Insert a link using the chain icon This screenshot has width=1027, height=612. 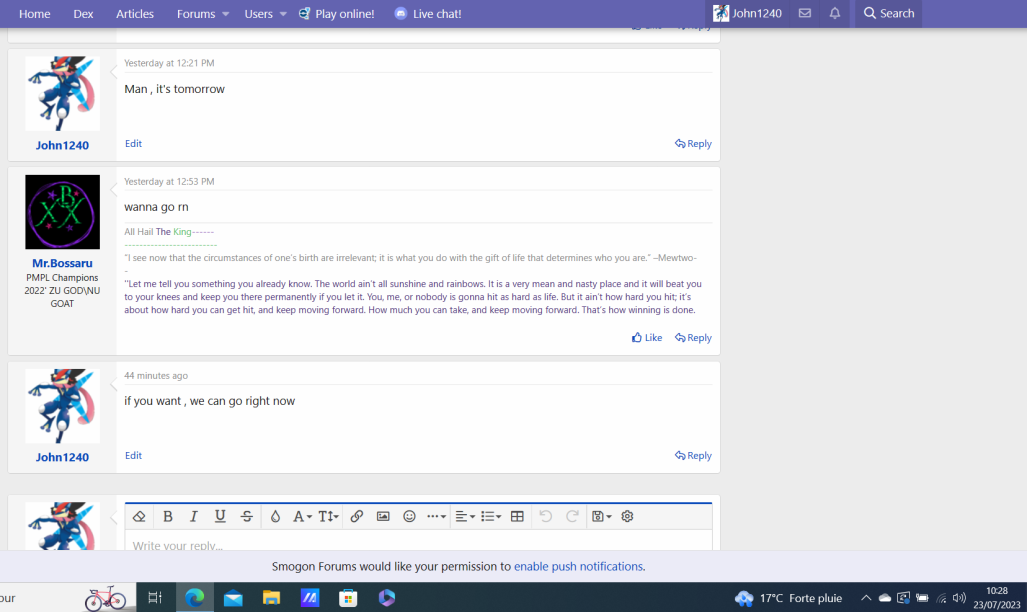356,517
